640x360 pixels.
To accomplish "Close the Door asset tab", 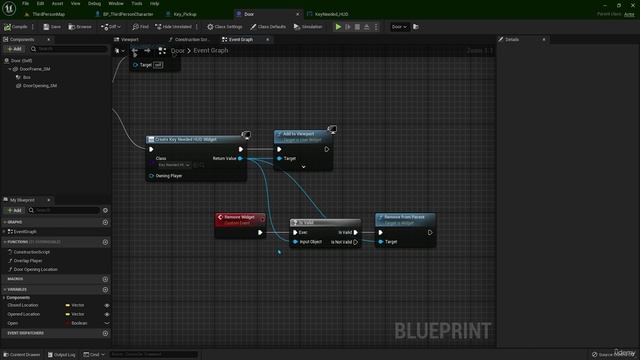I will pos(297,14).
